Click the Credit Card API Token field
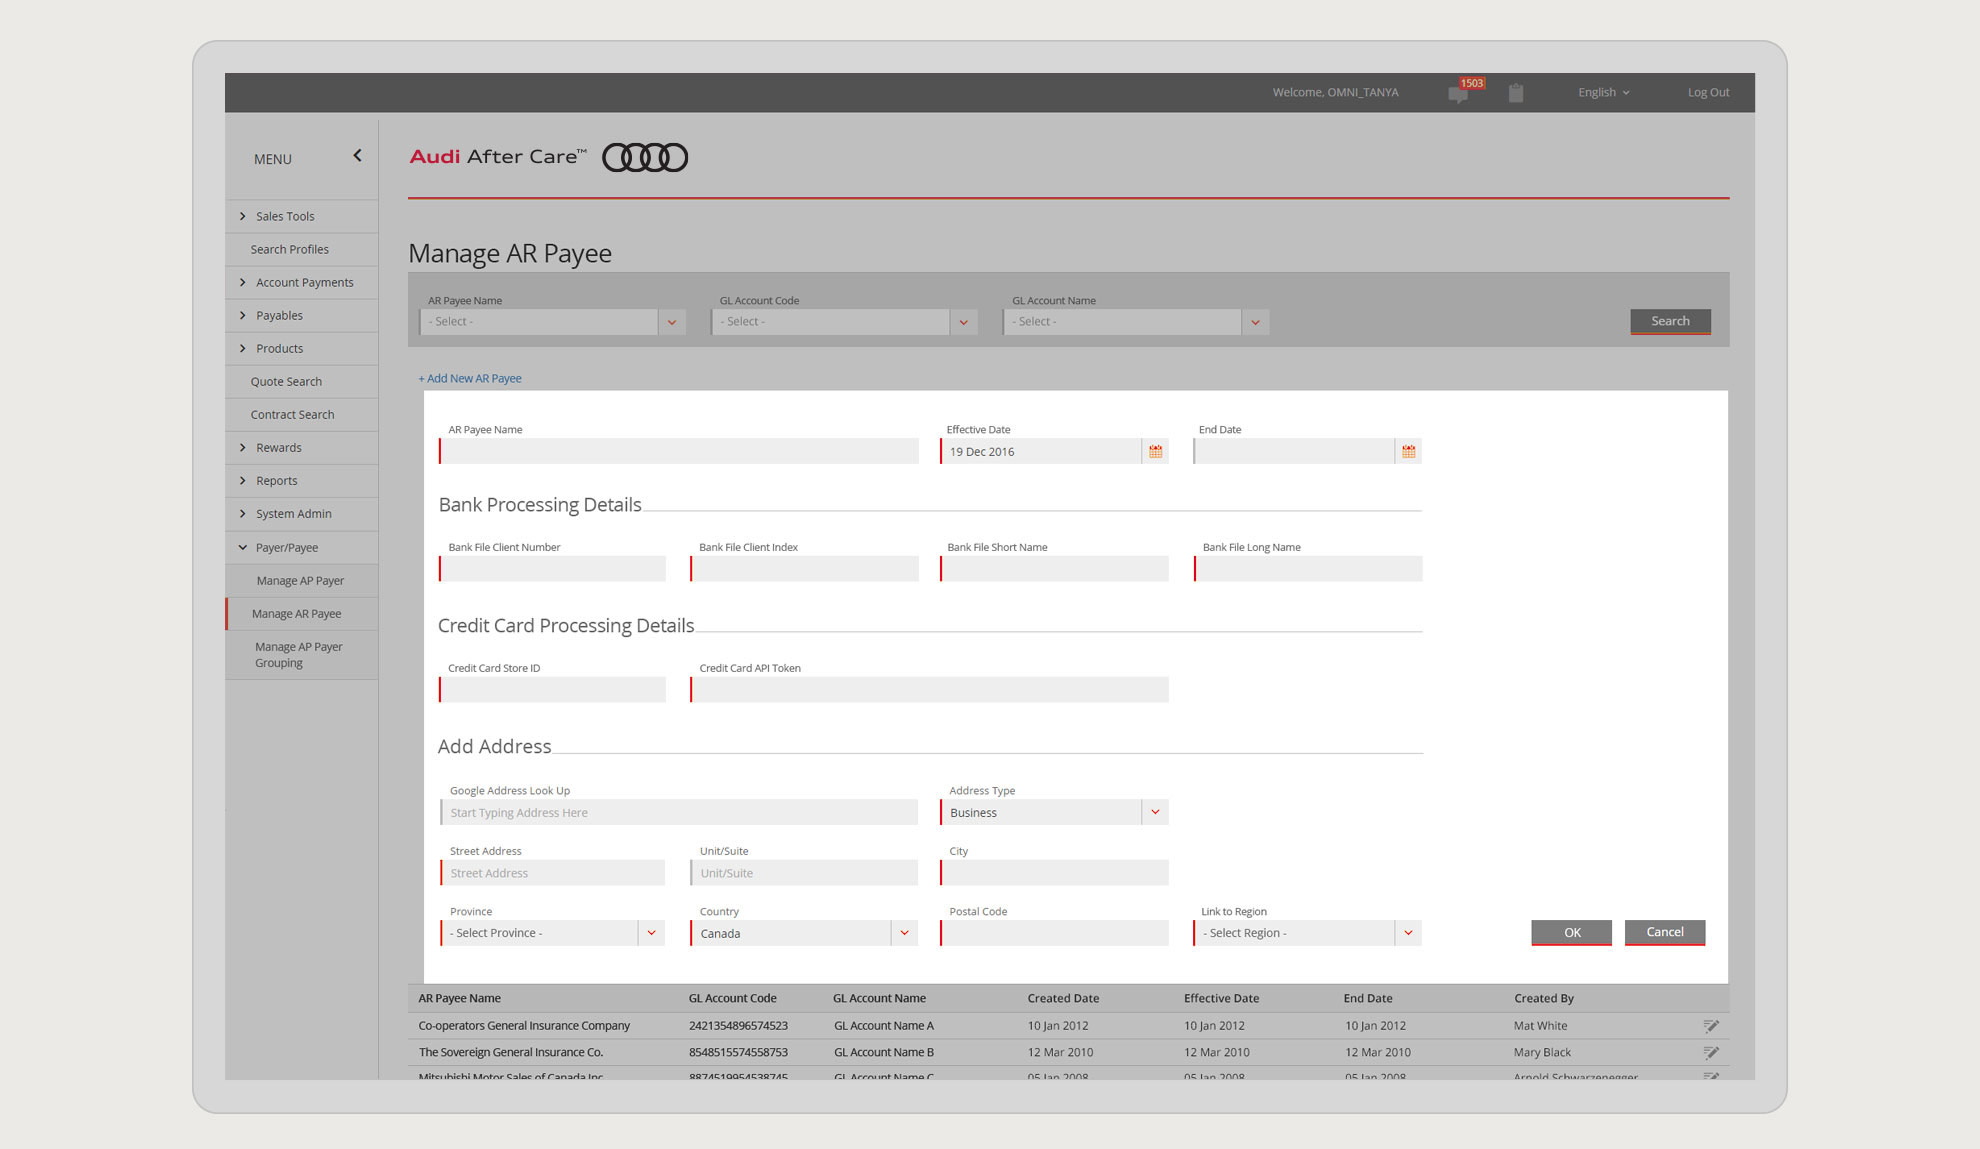The width and height of the screenshot is (1980, 1149). pyautogui.click(x=929, y=690)
